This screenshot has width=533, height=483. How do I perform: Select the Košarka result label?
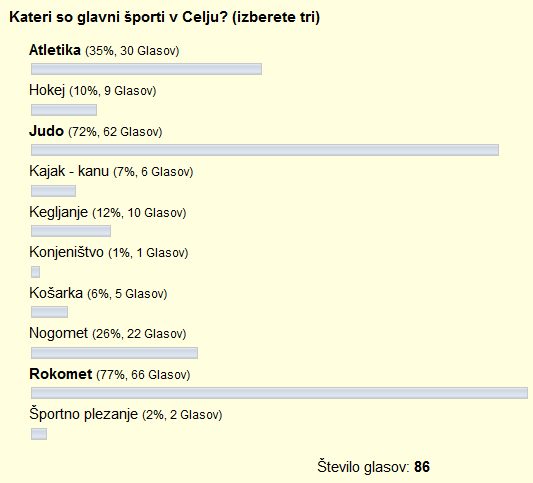[x=98, y=293]
